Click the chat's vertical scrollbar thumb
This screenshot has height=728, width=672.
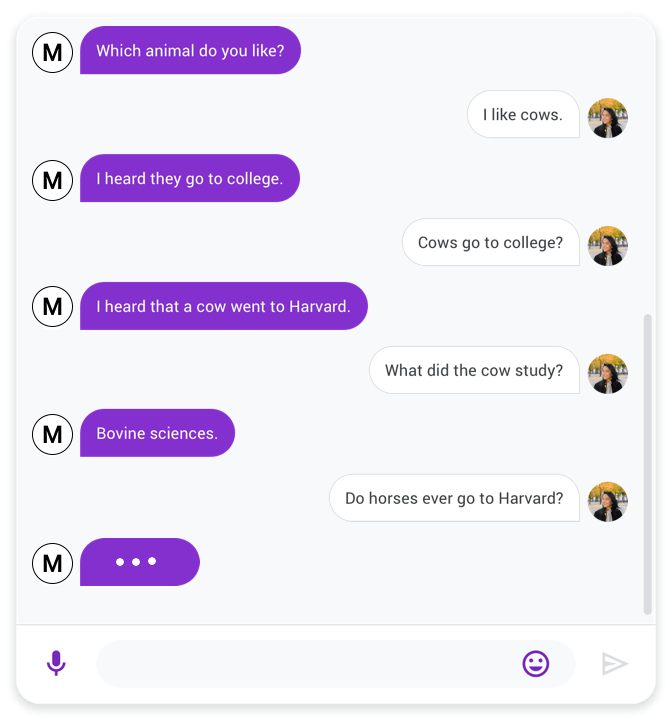(x=647, y=462)
